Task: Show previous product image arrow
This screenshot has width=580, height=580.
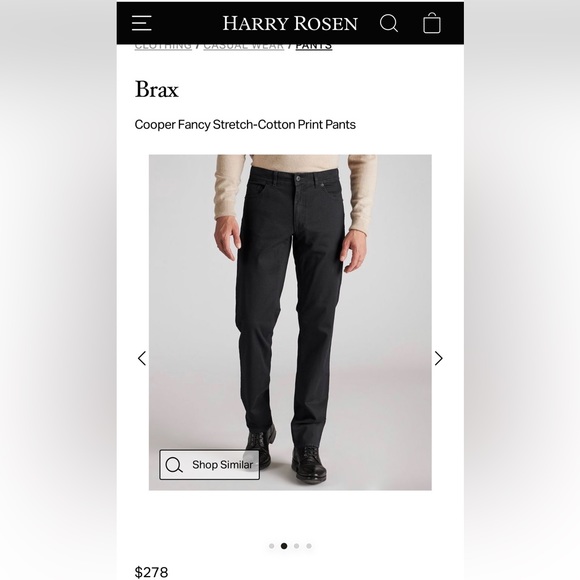Action: tap(142, 358)
